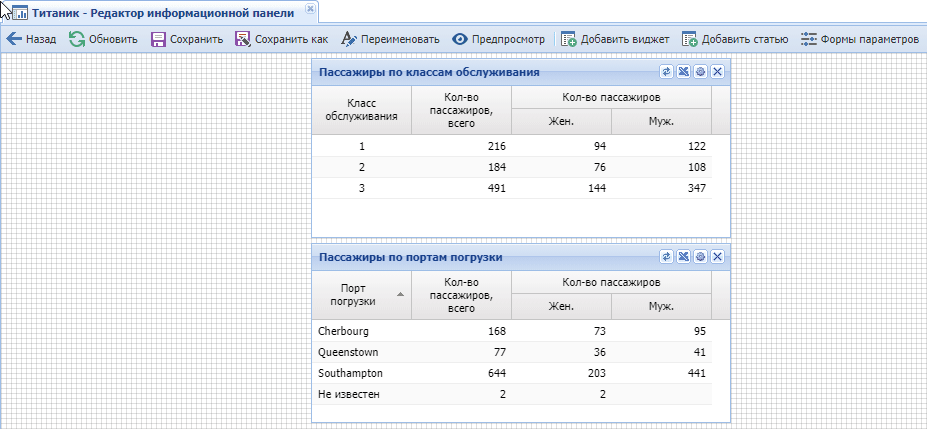This screenshot has width=927, height=429.
Task: Close the Пассажиры по классам обслуживания widget
Action: (x=718, y=72)
